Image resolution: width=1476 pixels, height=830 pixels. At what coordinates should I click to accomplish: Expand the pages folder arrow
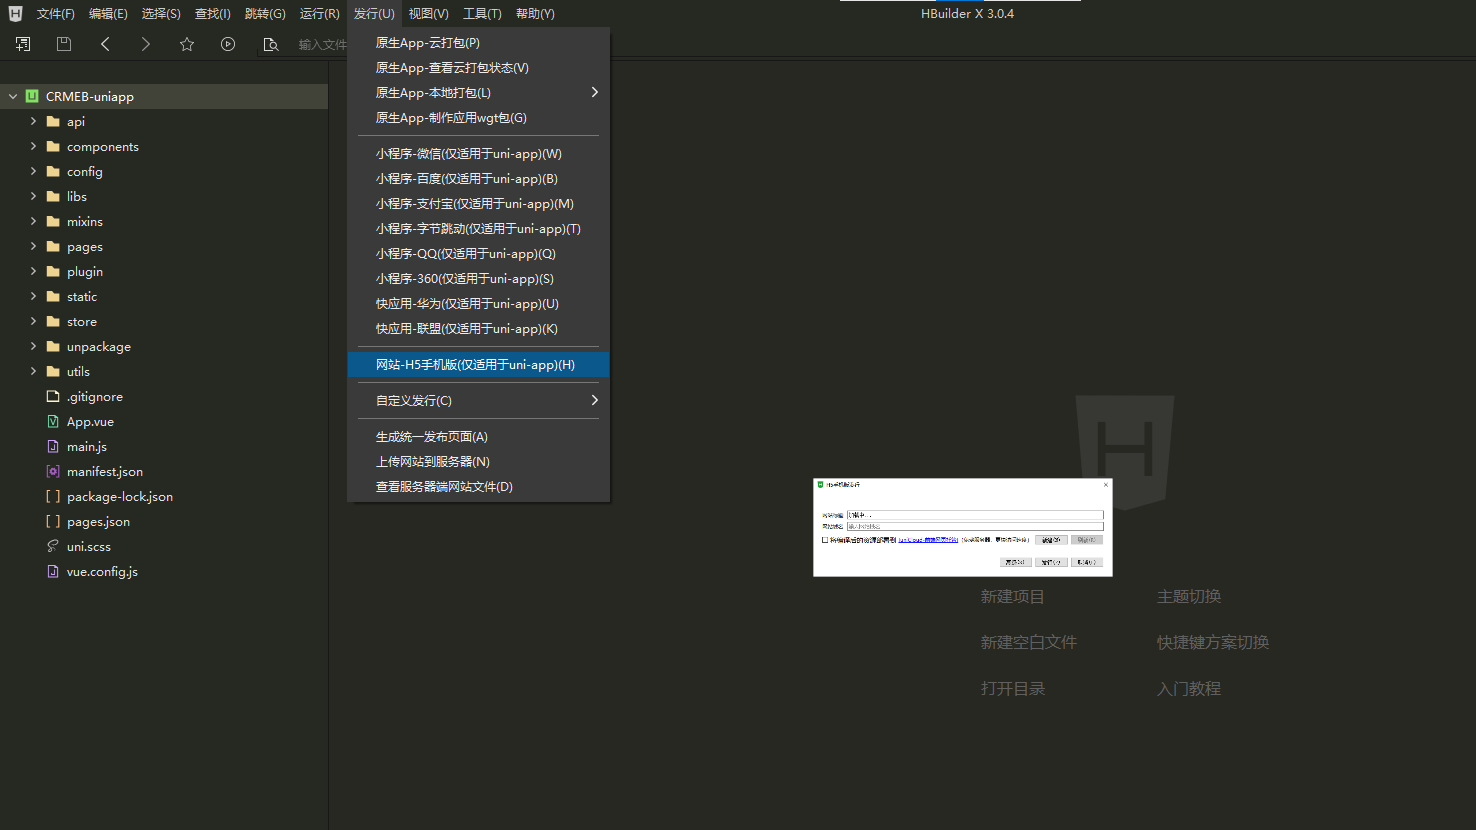(33, 246)
